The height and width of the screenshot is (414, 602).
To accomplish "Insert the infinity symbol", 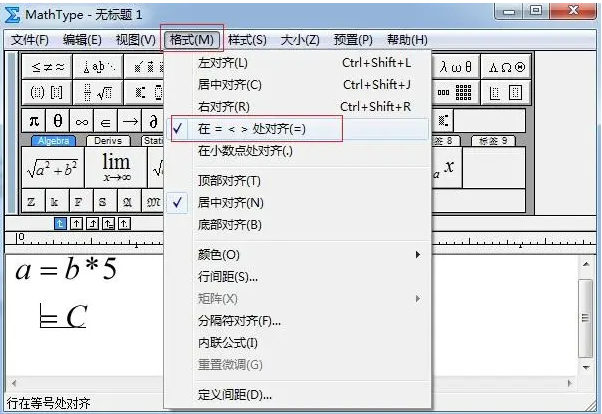I will tap(82, 121).
